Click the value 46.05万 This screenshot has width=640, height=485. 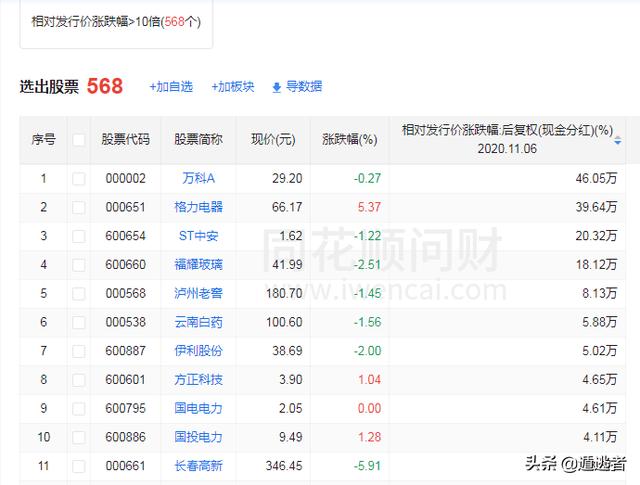(x=596, y=178)
